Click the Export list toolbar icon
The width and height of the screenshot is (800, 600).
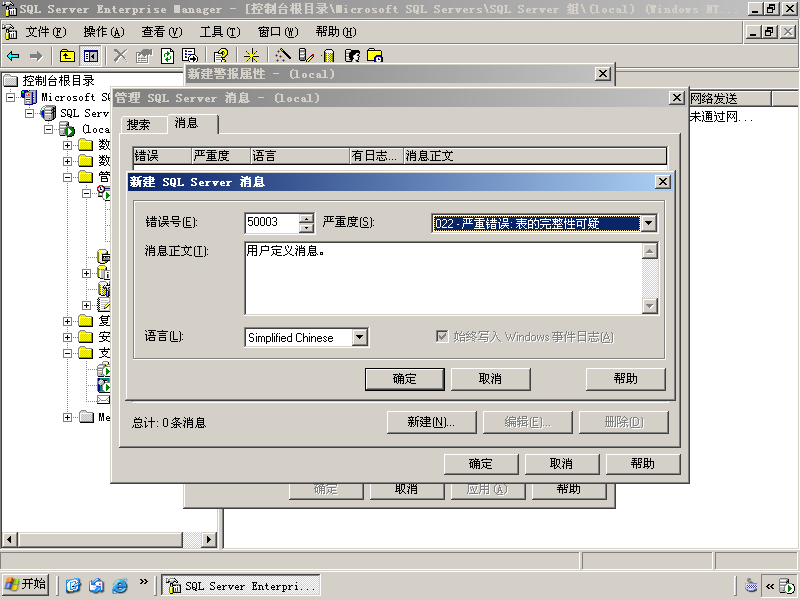coord(189,56)
